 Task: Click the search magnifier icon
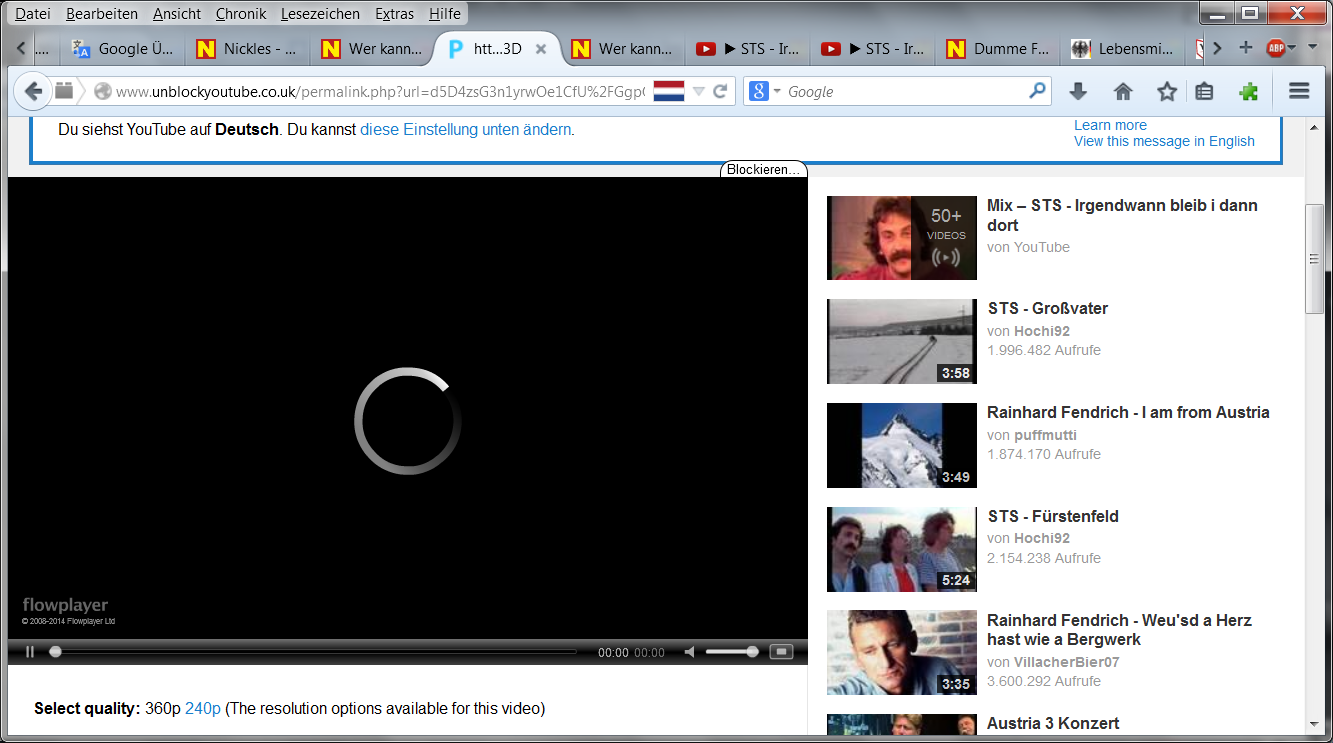pyautogui.click(x=1037, y=91)
